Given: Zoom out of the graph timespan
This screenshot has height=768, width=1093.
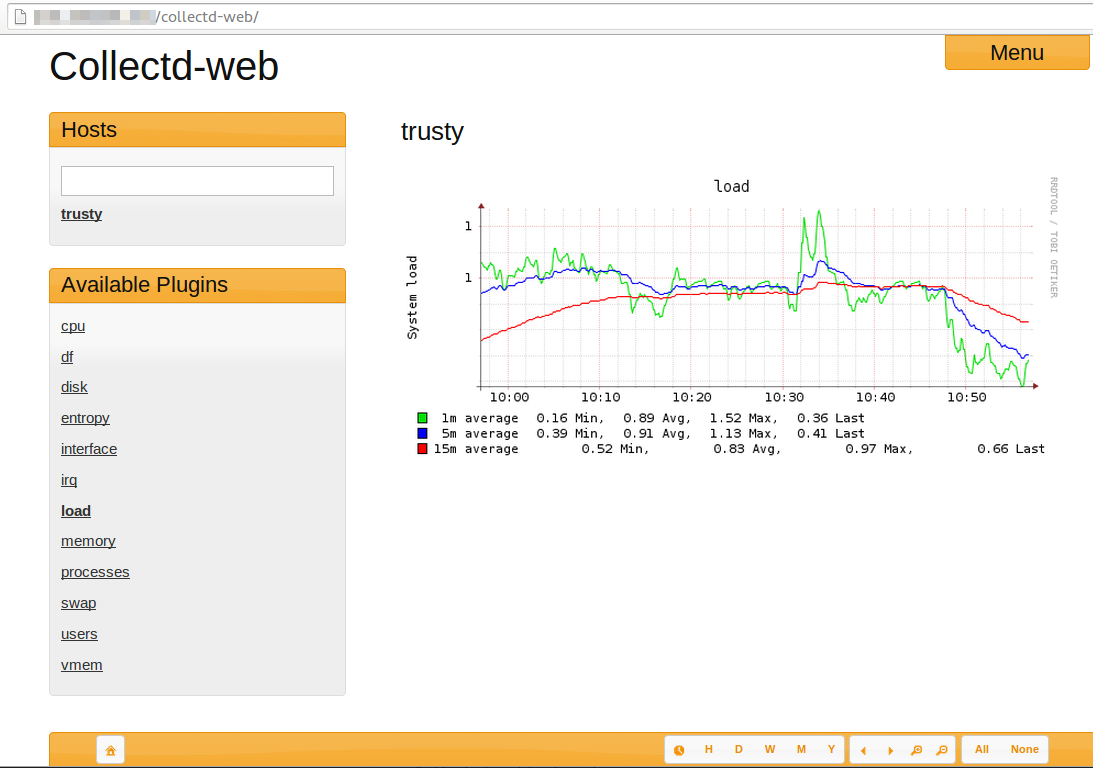Looking at the screenshot, I should click(x=942, y=750).
